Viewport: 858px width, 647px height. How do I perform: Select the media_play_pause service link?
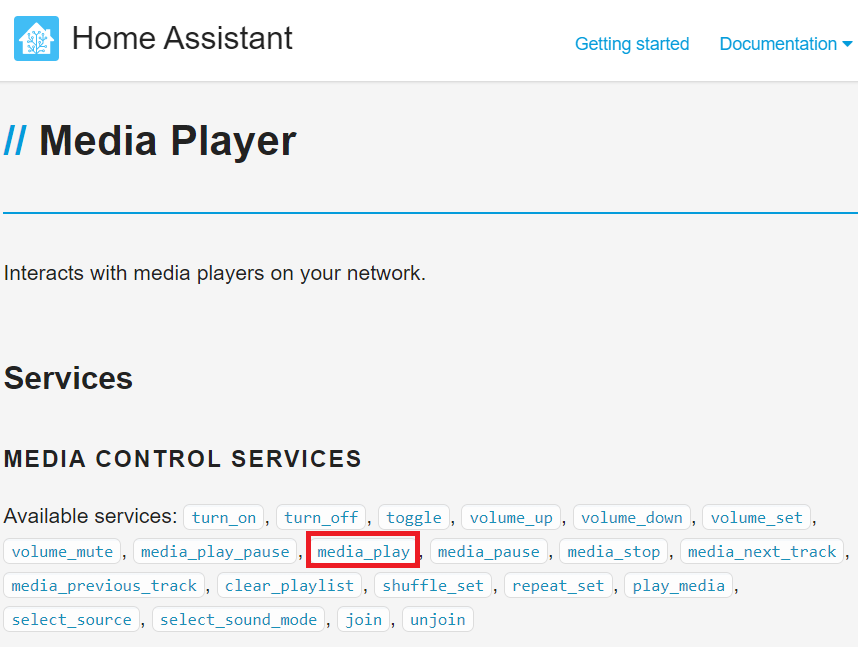(x=215, y=551)
